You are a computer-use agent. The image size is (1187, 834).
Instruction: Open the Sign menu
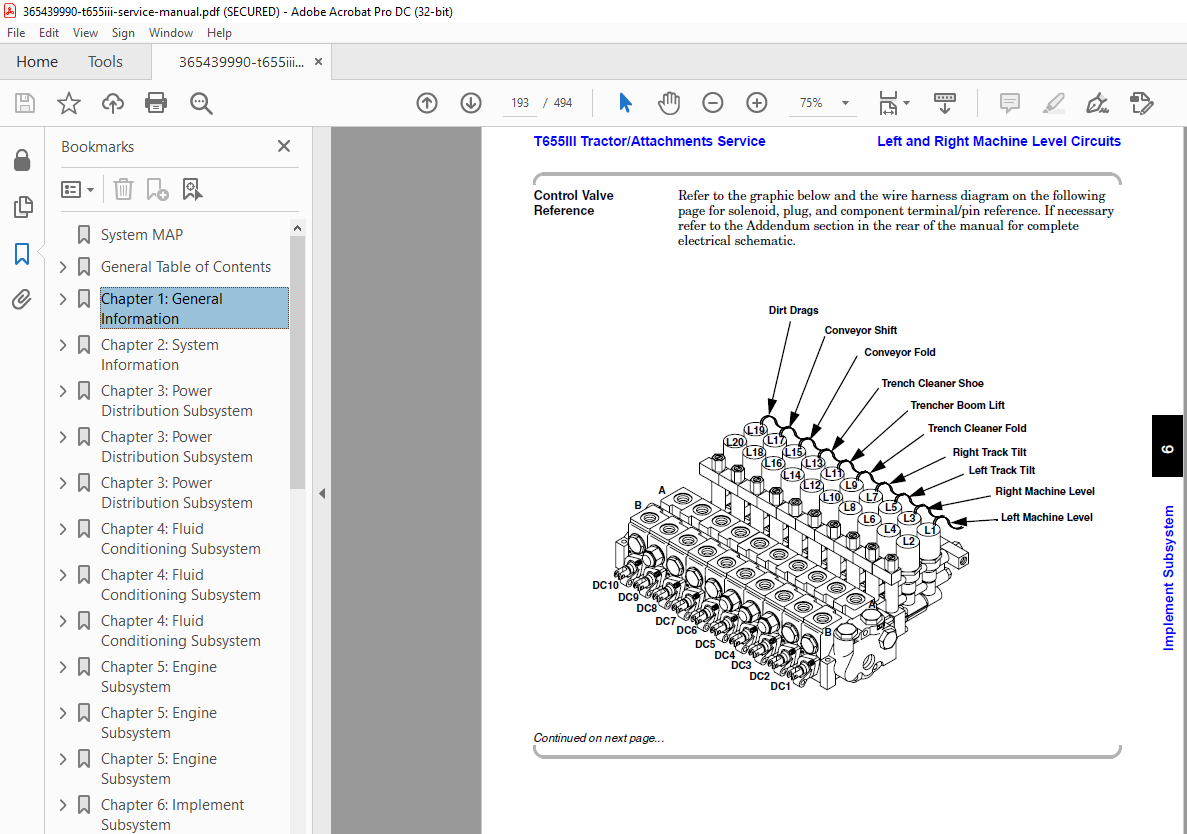[123, 33]
